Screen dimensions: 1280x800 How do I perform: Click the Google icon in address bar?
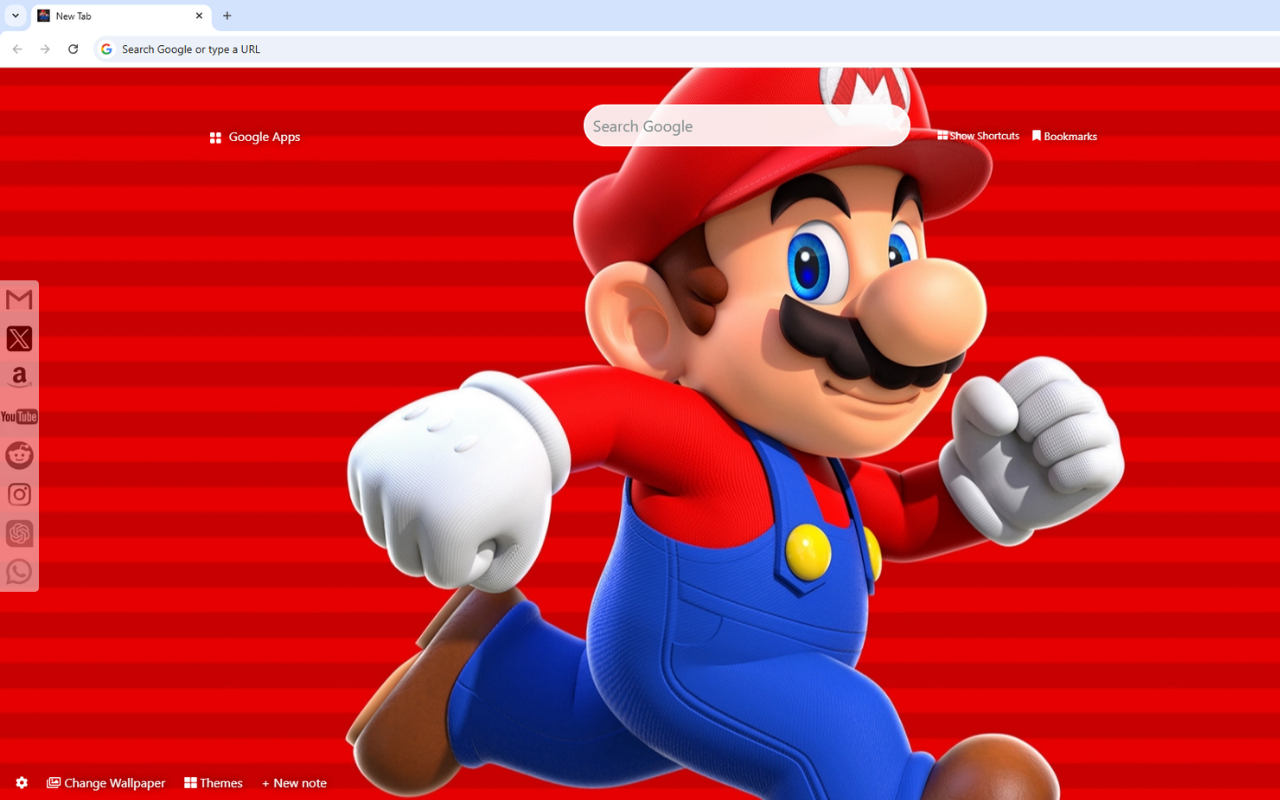(x=107, y=49)
